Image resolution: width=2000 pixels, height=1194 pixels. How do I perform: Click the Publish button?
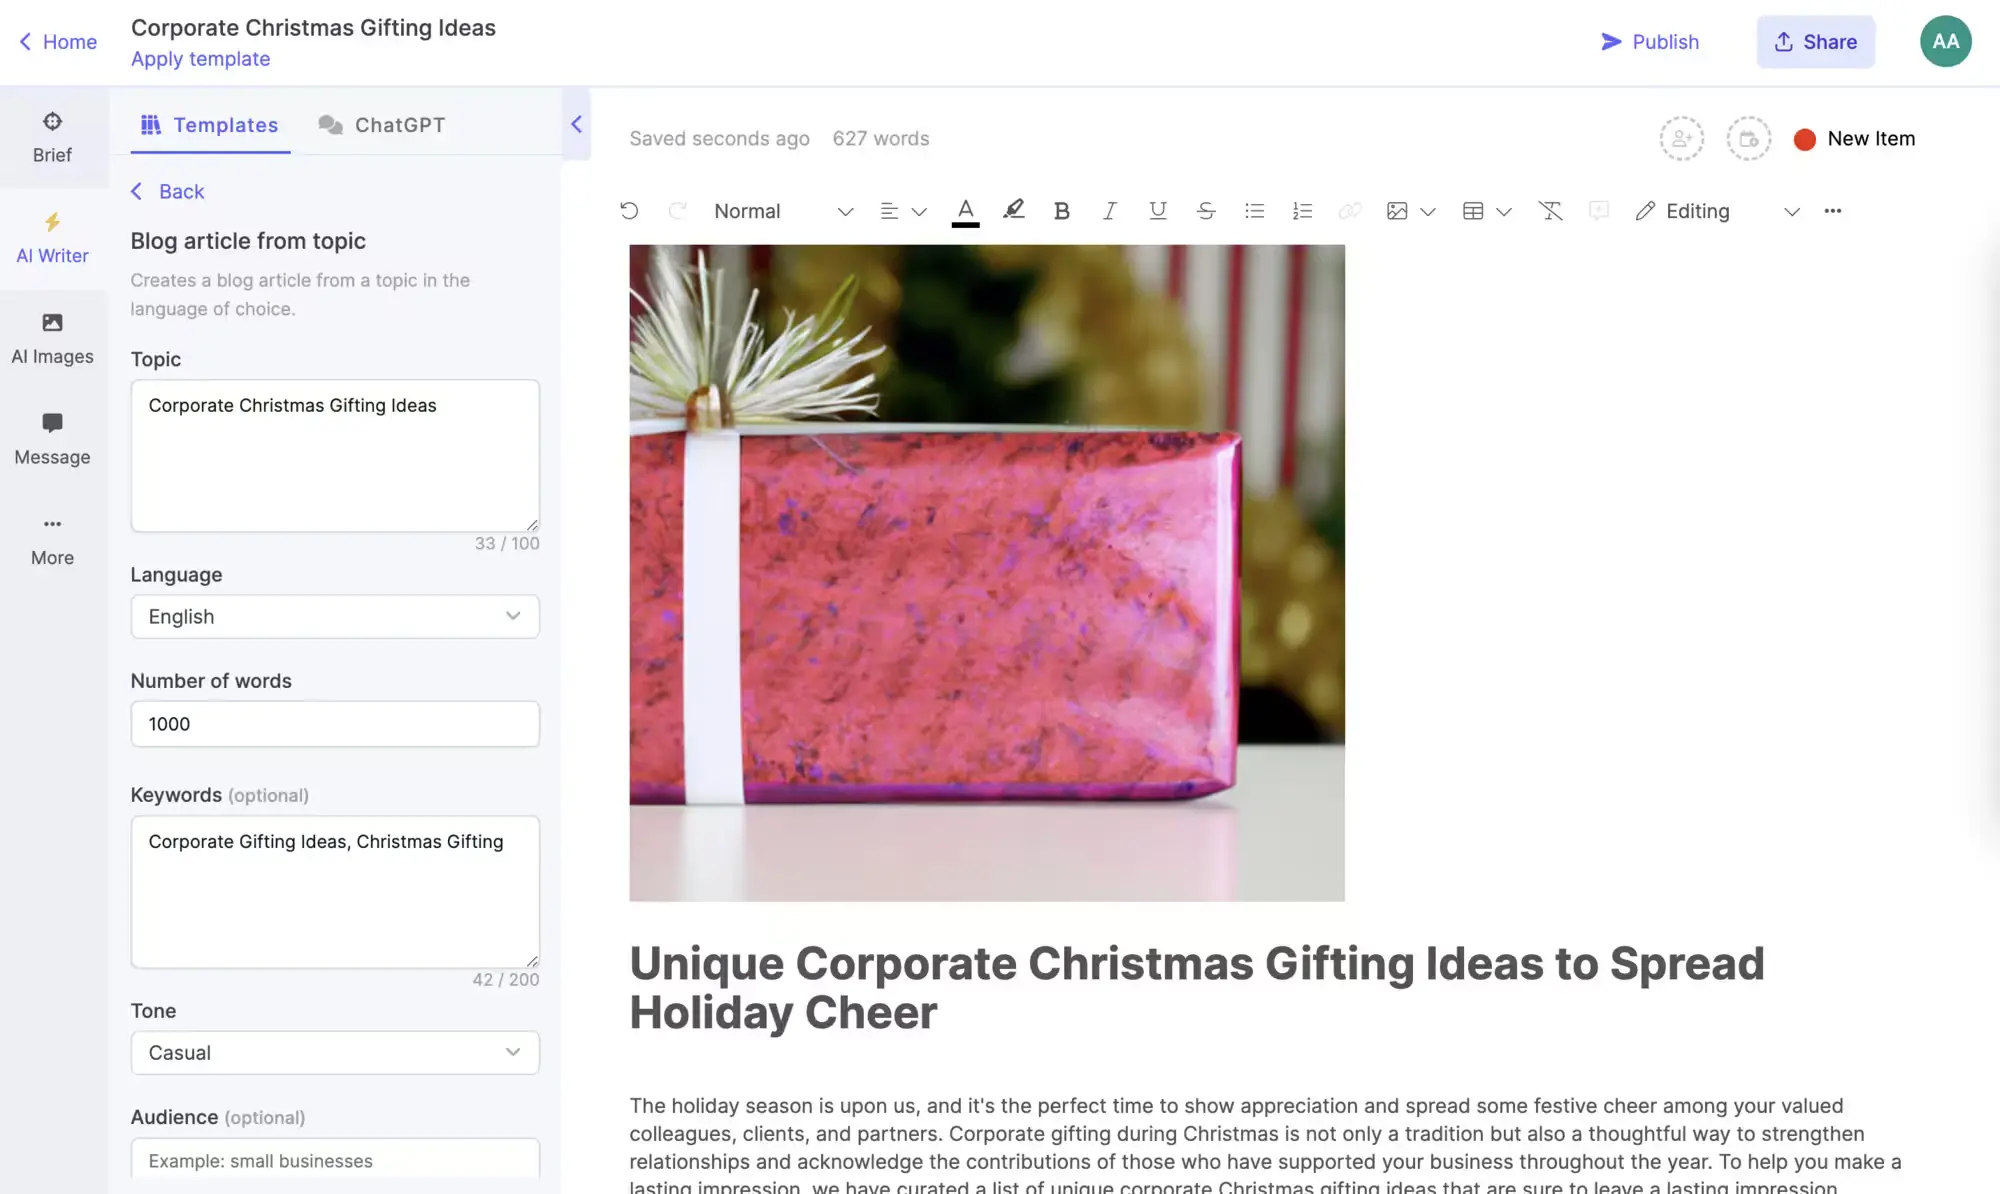click(1650, 41)
